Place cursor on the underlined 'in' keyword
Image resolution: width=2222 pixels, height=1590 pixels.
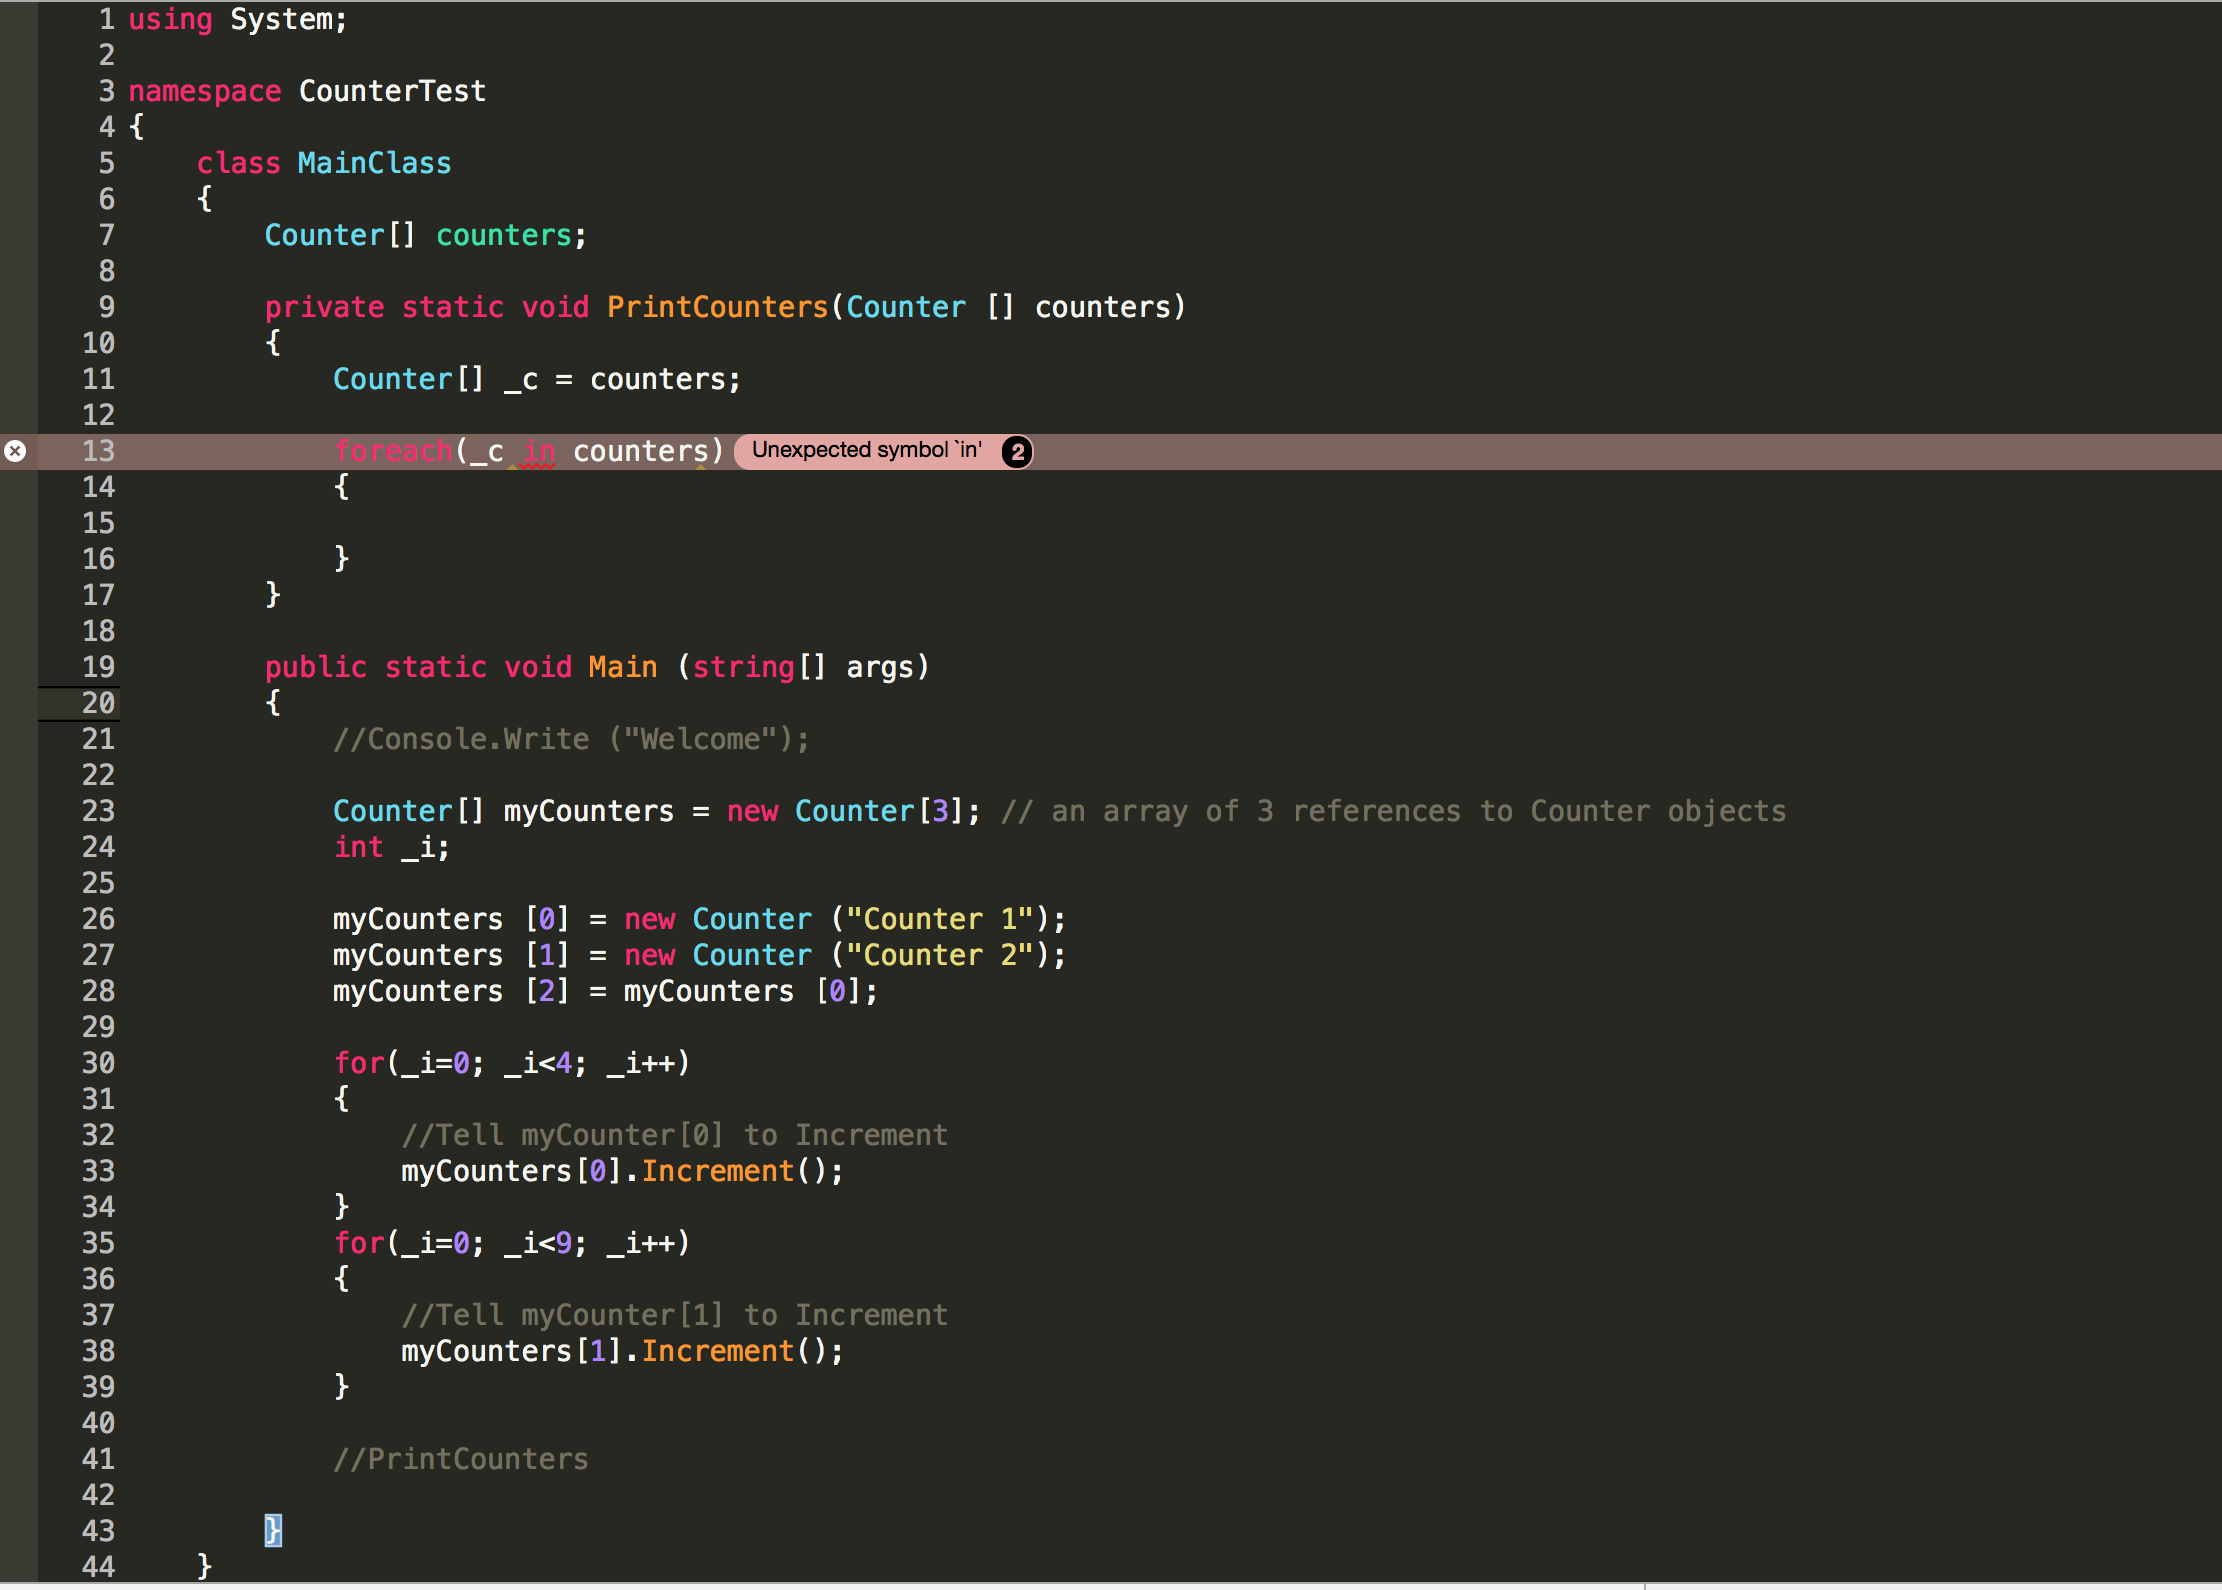[539, 451]
